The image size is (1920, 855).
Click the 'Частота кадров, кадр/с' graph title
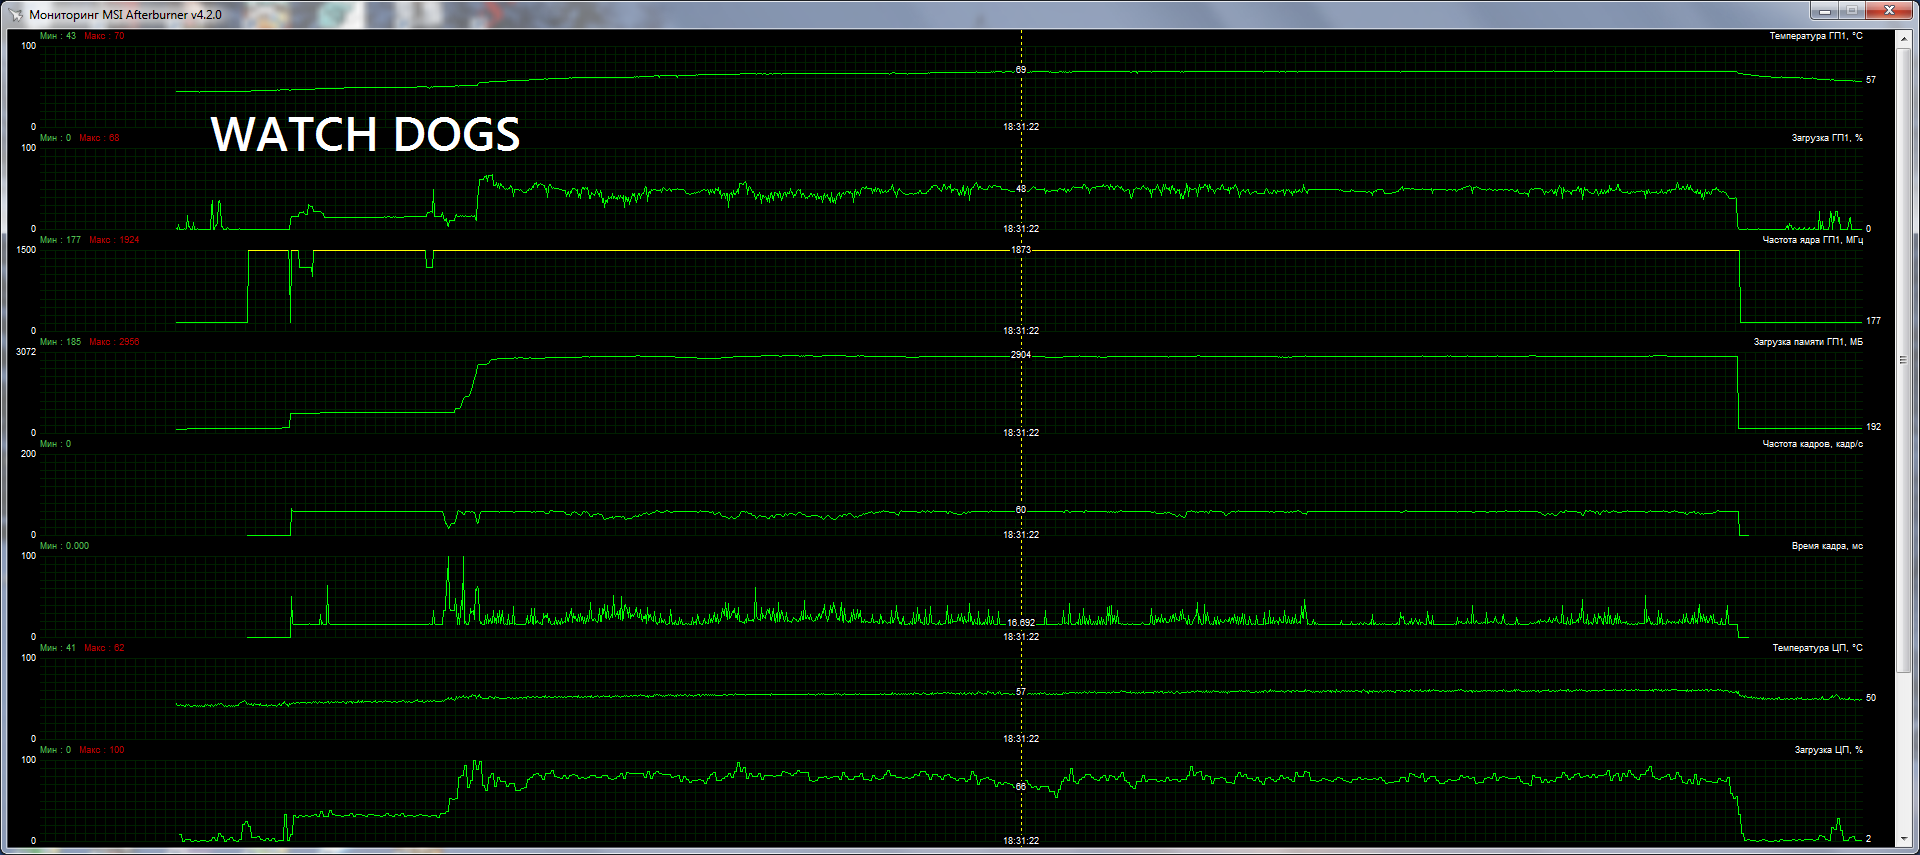pos(1812,444)
